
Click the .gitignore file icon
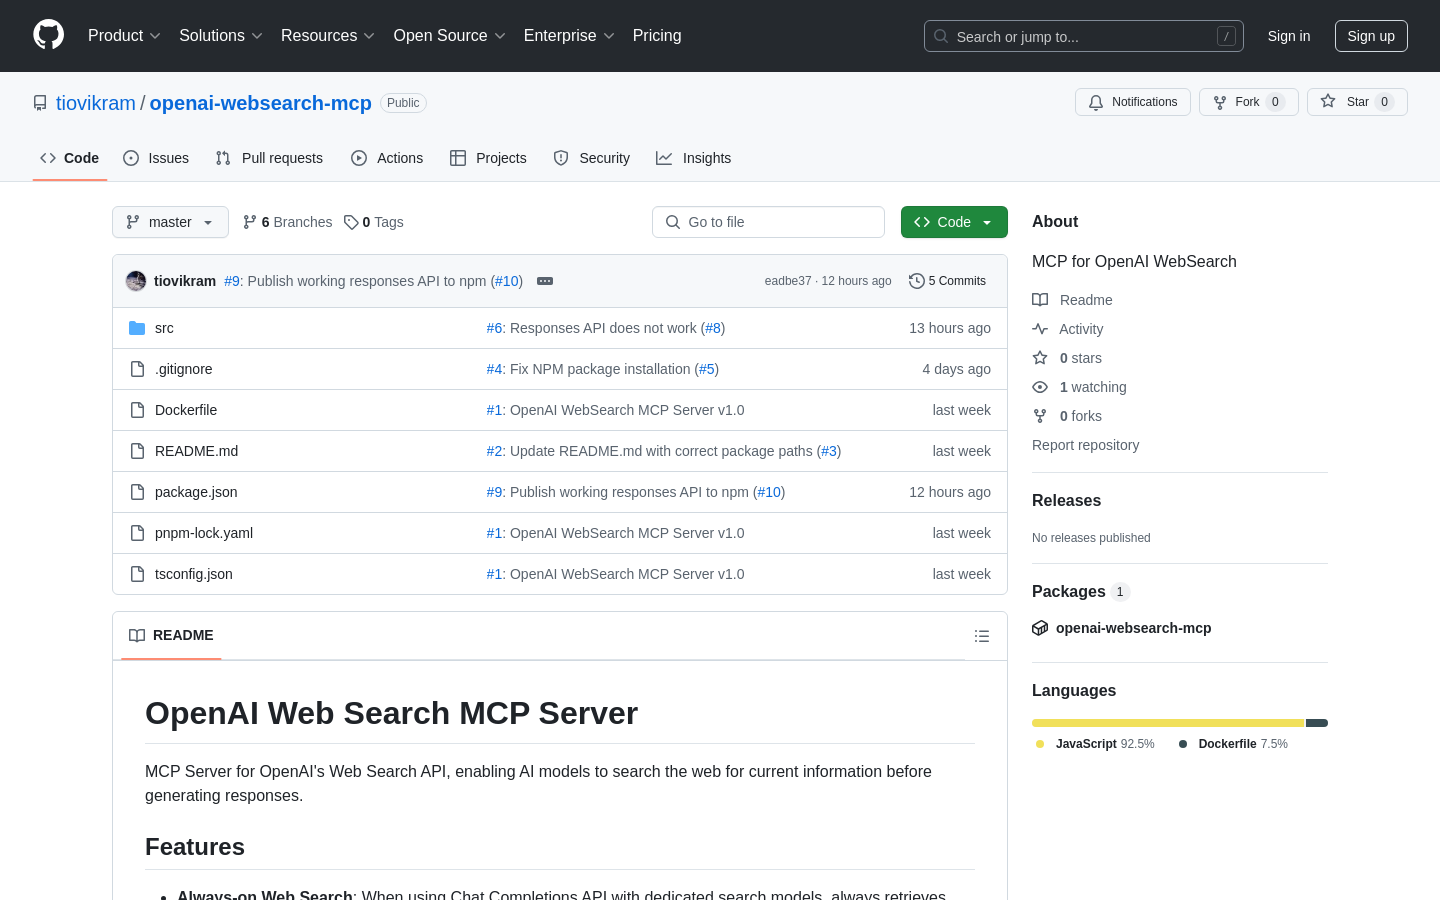[x=137, y=369]
